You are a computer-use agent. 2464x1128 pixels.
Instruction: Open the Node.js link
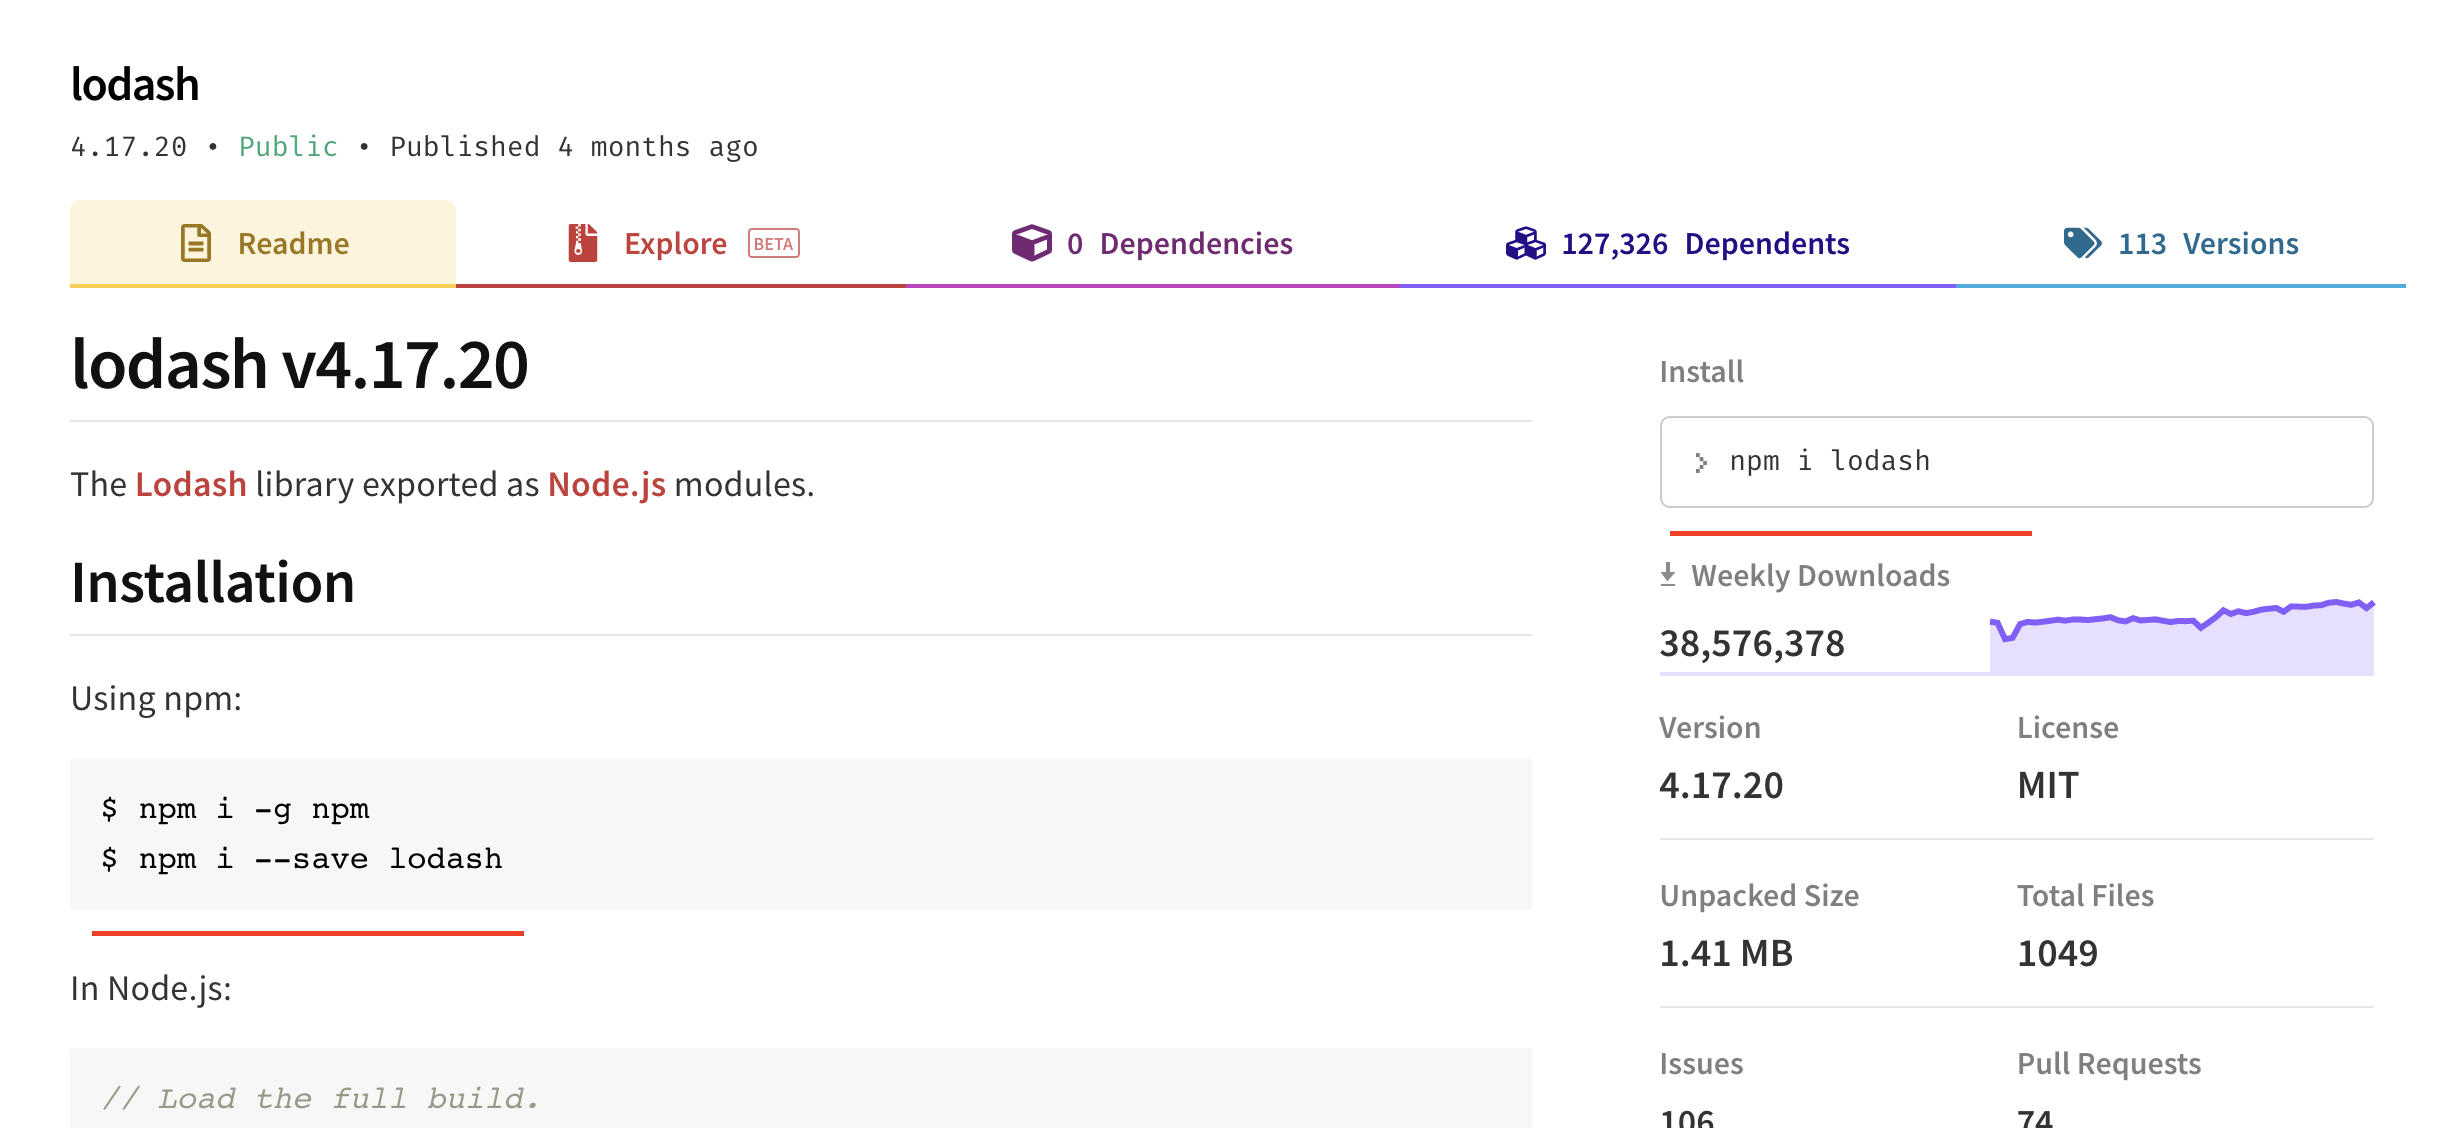click(606, 484)
